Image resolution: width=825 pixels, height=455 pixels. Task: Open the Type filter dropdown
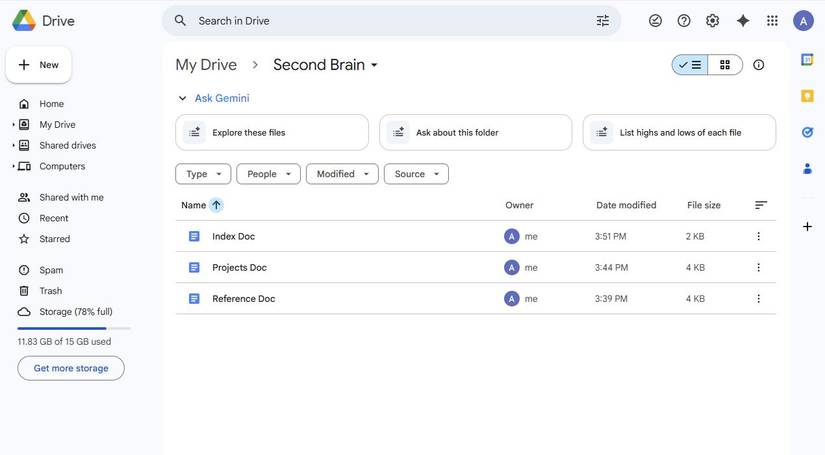coord(203,174)
